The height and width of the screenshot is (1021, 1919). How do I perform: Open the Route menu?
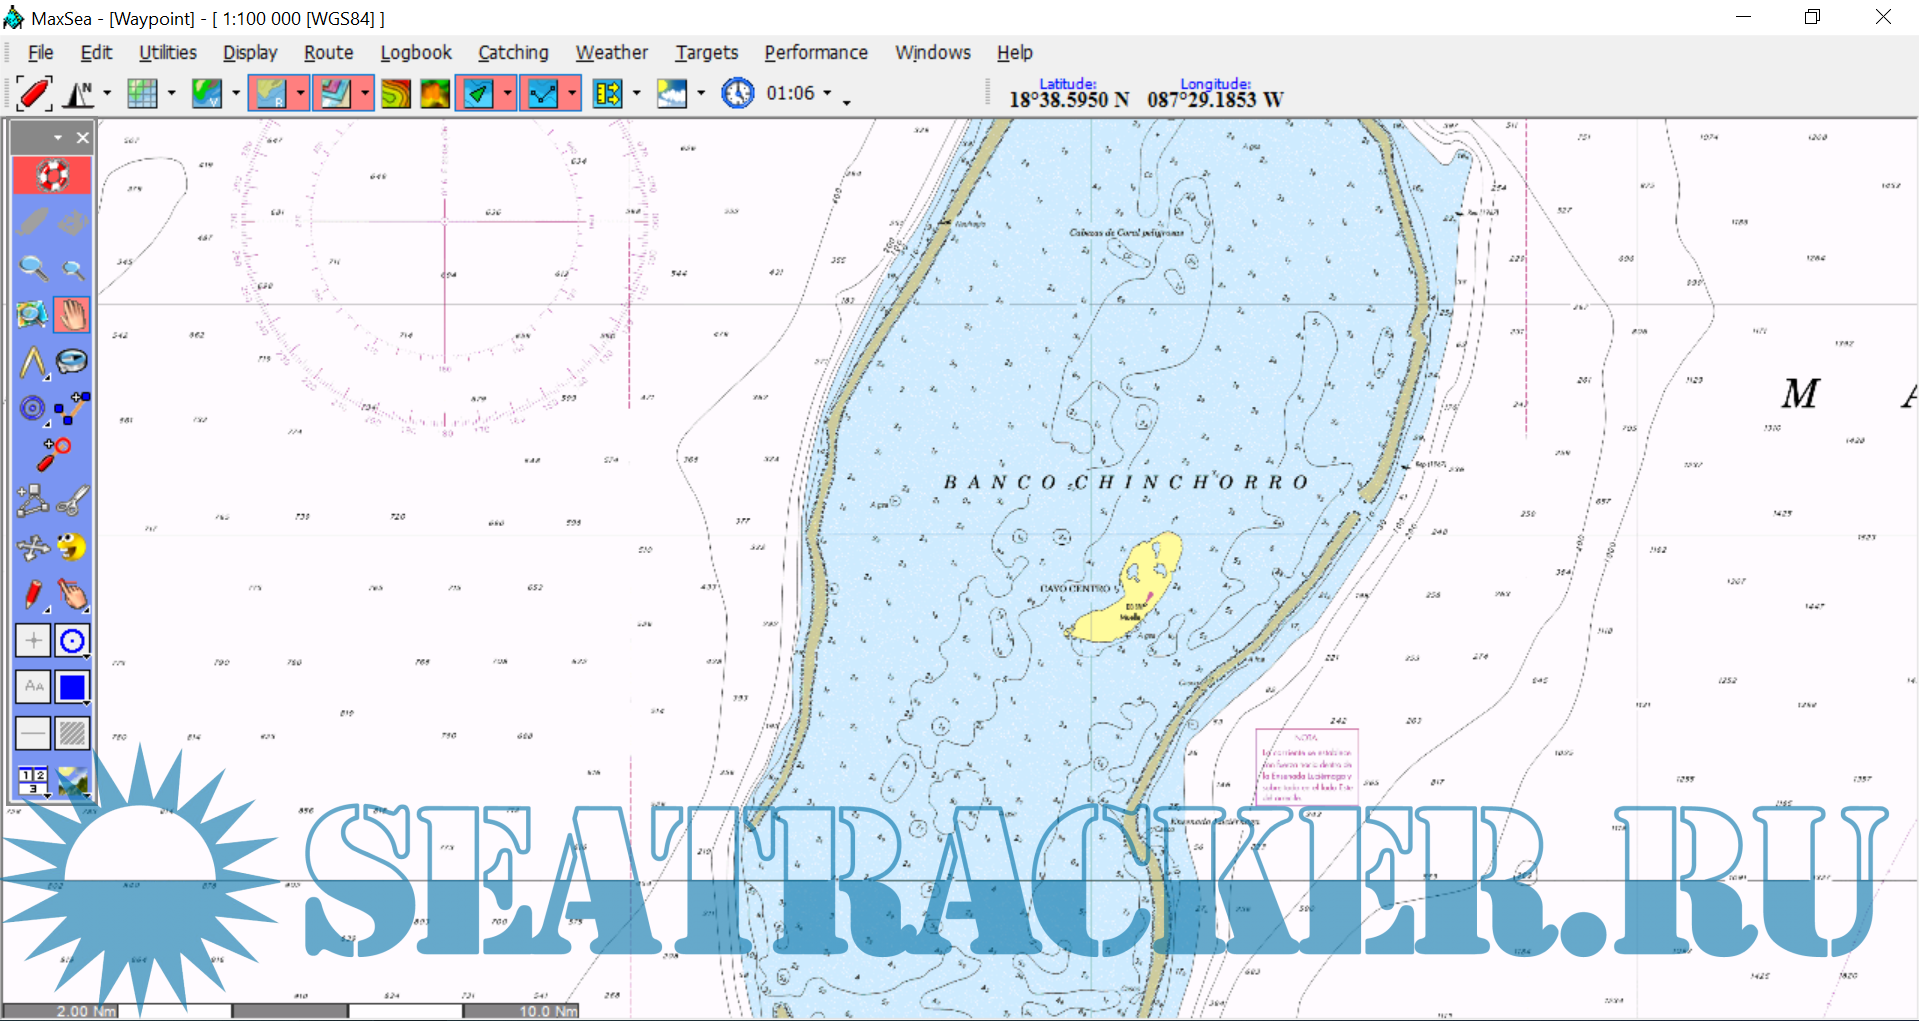328,53
